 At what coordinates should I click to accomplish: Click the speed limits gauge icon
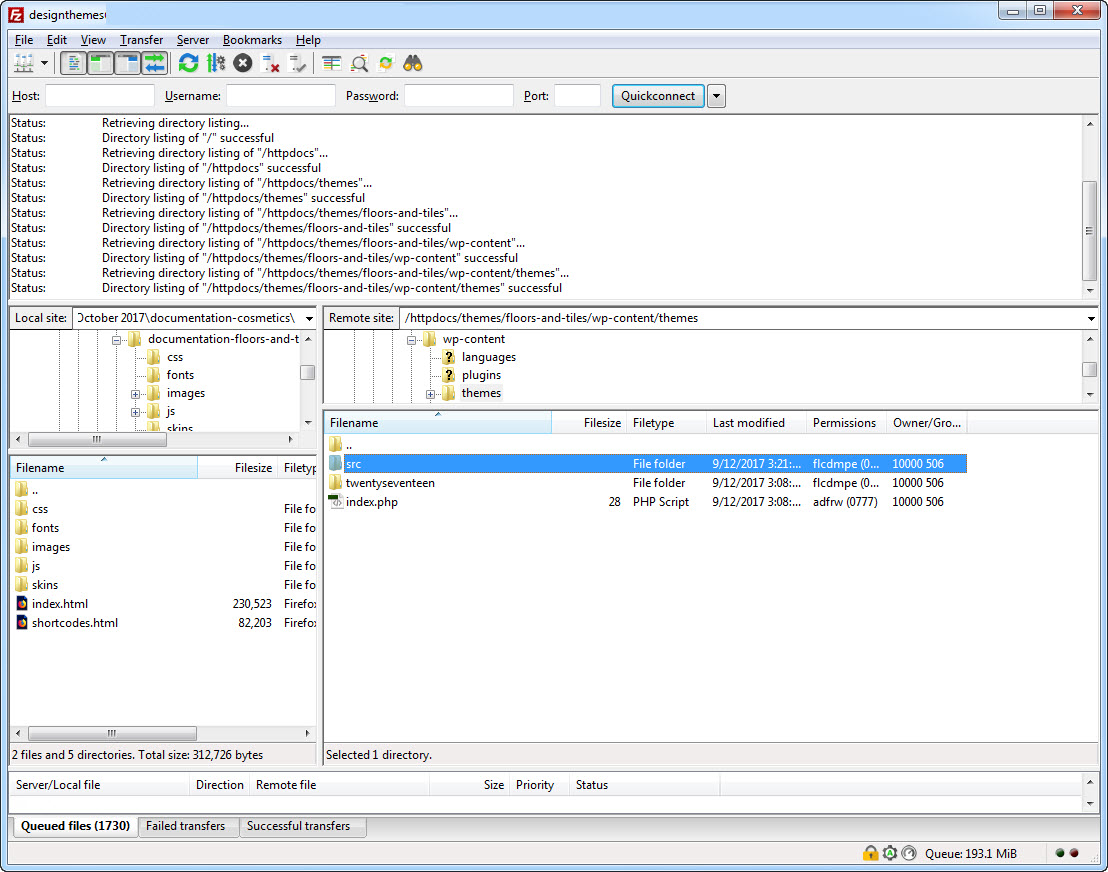point(909,853)
